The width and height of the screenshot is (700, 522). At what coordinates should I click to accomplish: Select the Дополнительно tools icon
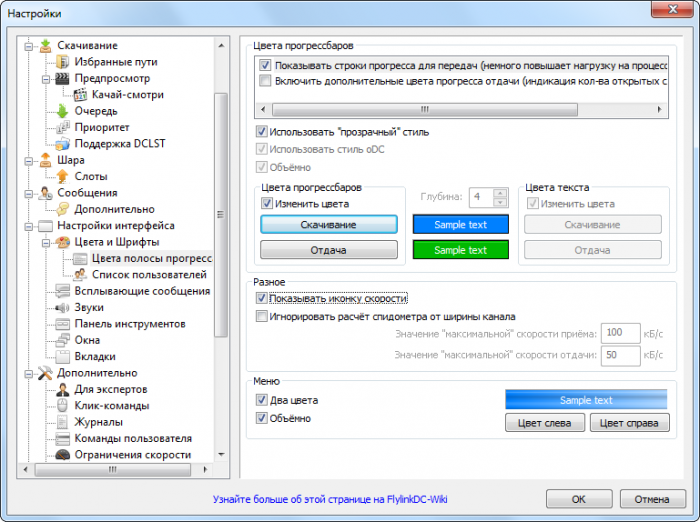point(44,373)
